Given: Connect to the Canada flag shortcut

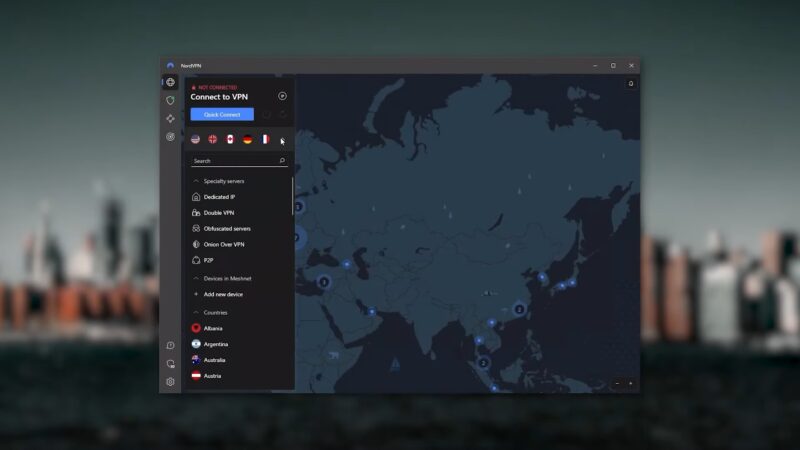Looking at the screenshot, I should click(230, 139).
